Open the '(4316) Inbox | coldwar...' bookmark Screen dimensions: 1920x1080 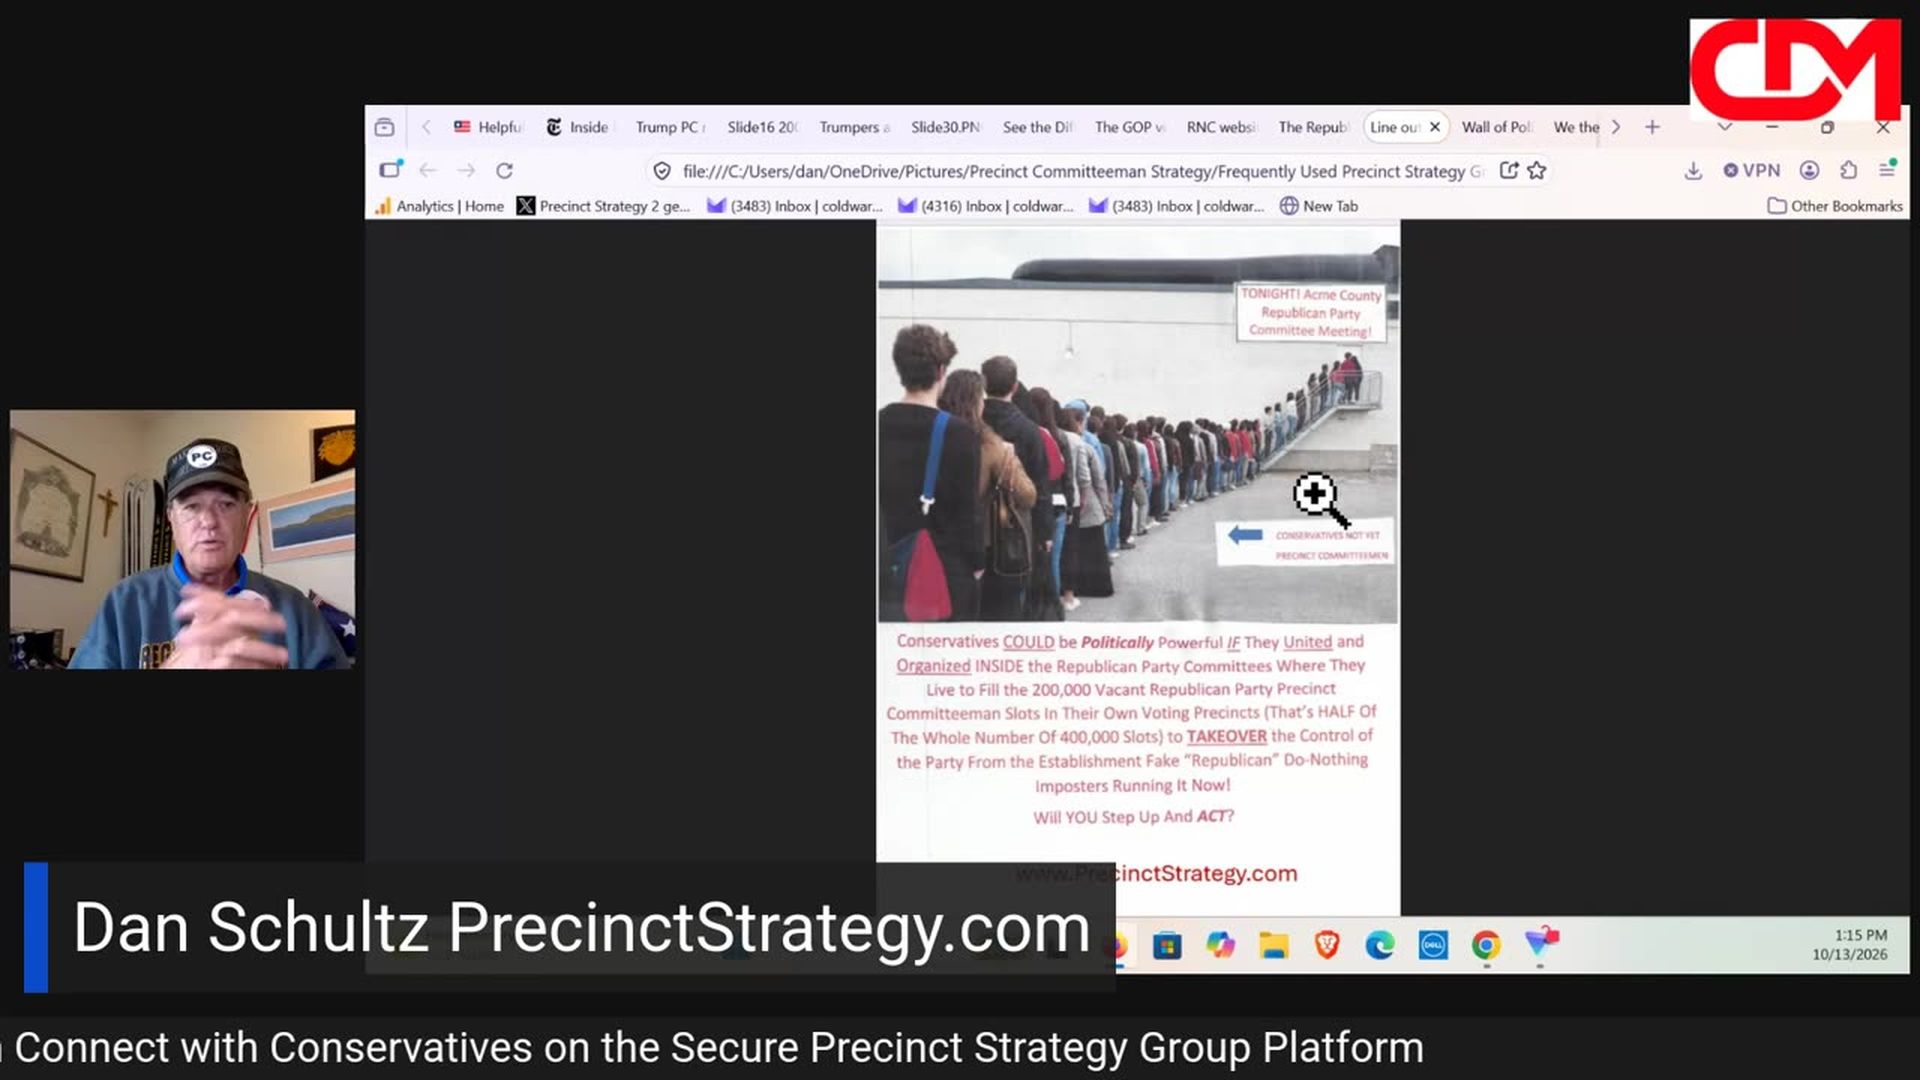(986, 206)
